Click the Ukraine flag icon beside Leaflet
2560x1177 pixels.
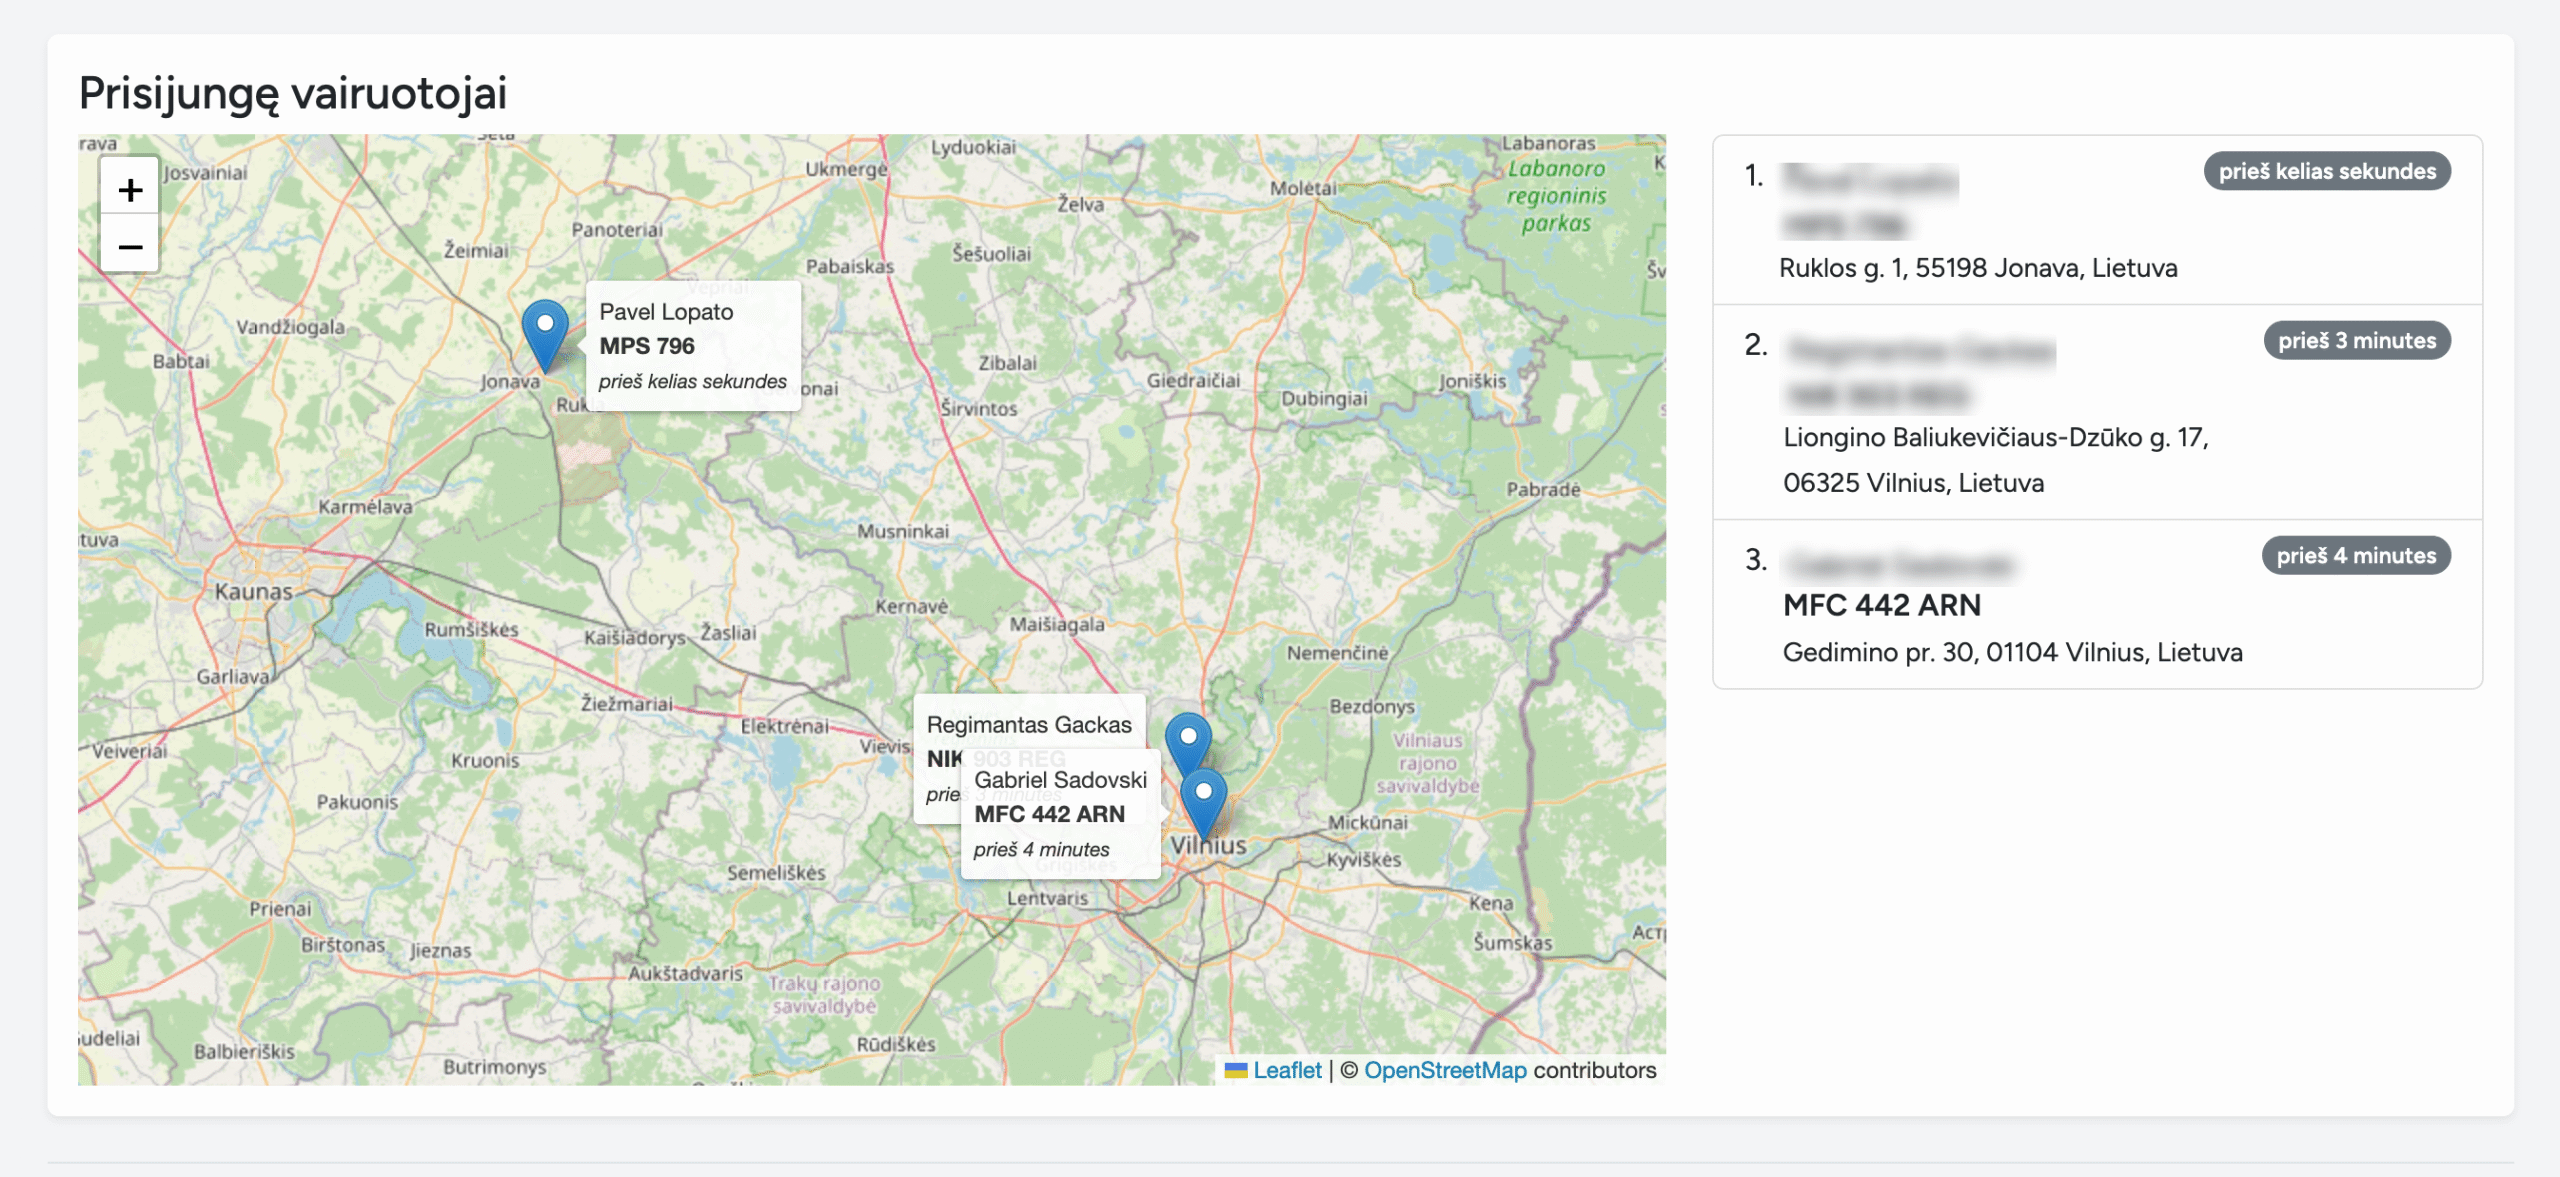(1236, 1070)
